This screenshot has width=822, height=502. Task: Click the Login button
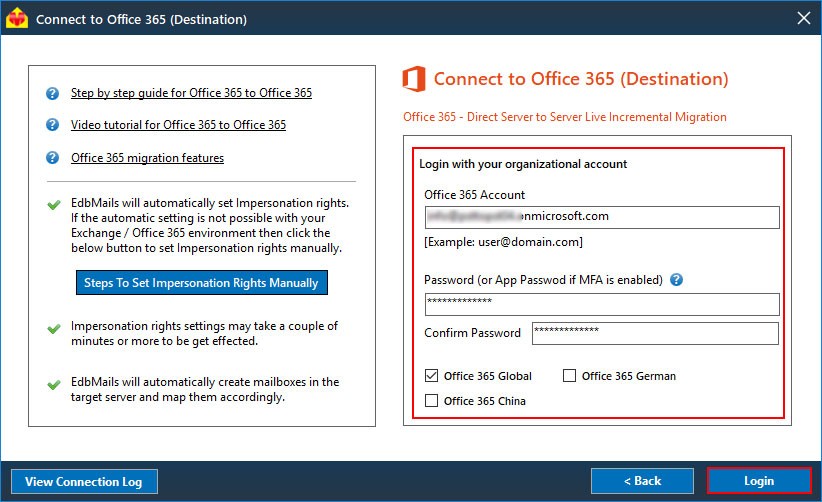point(759,481)
